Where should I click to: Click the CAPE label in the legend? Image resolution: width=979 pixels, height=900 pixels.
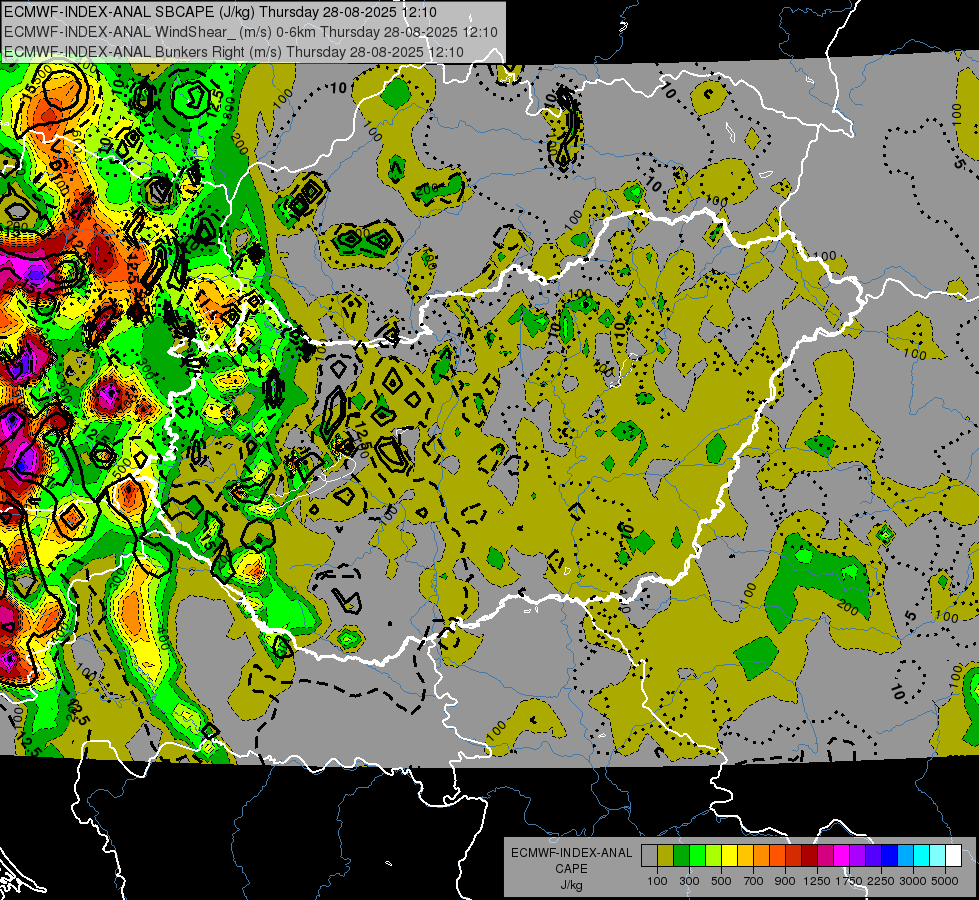click(571, 869)
